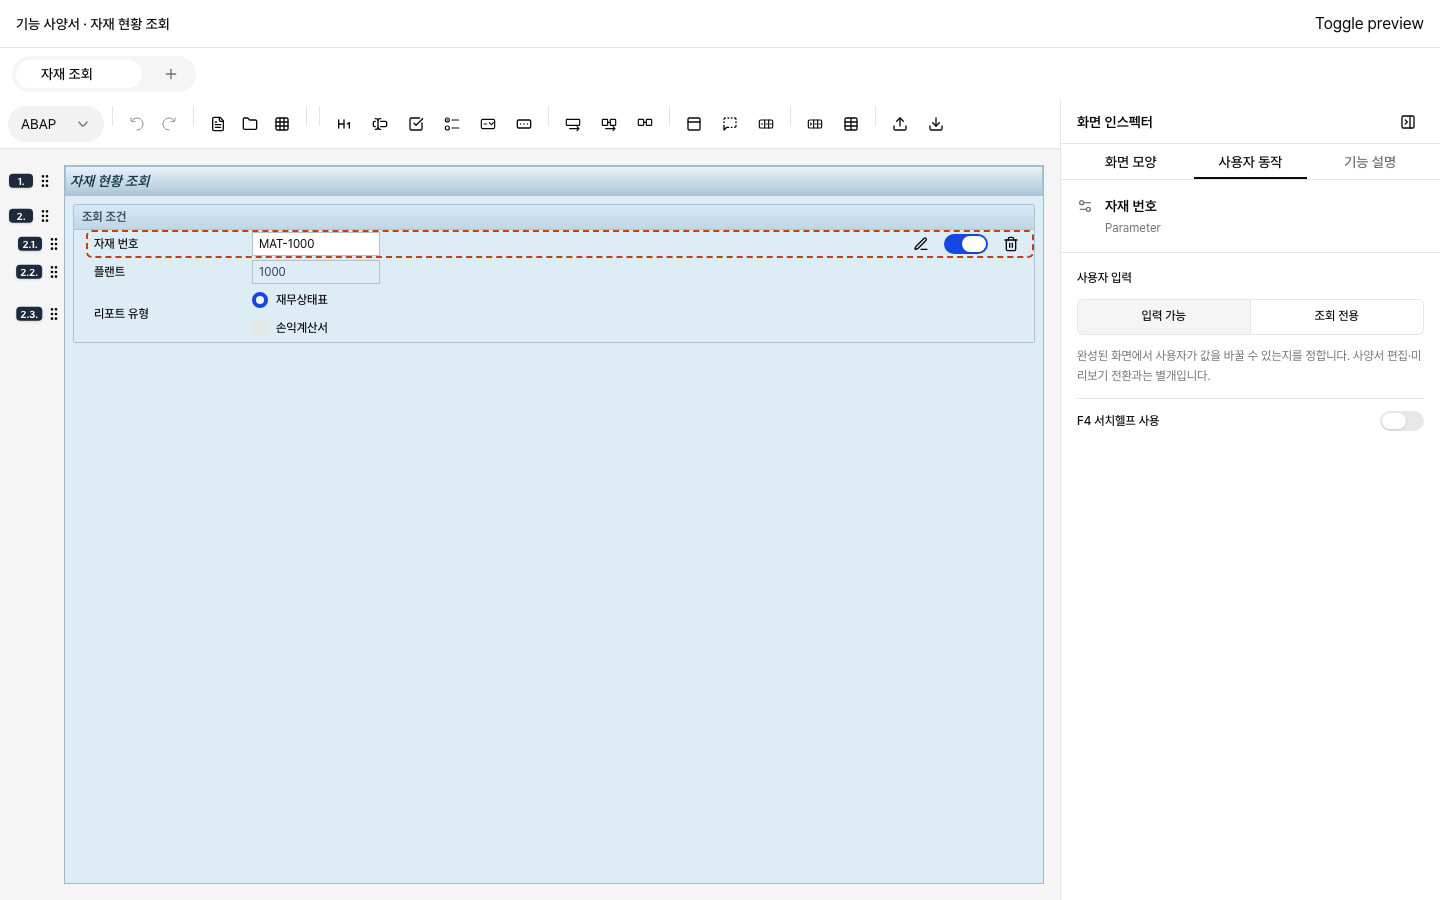Collapse the 화면 인스펙터 side panel
Viewport: 1440px width, 900px height.
coord(1408,122)
